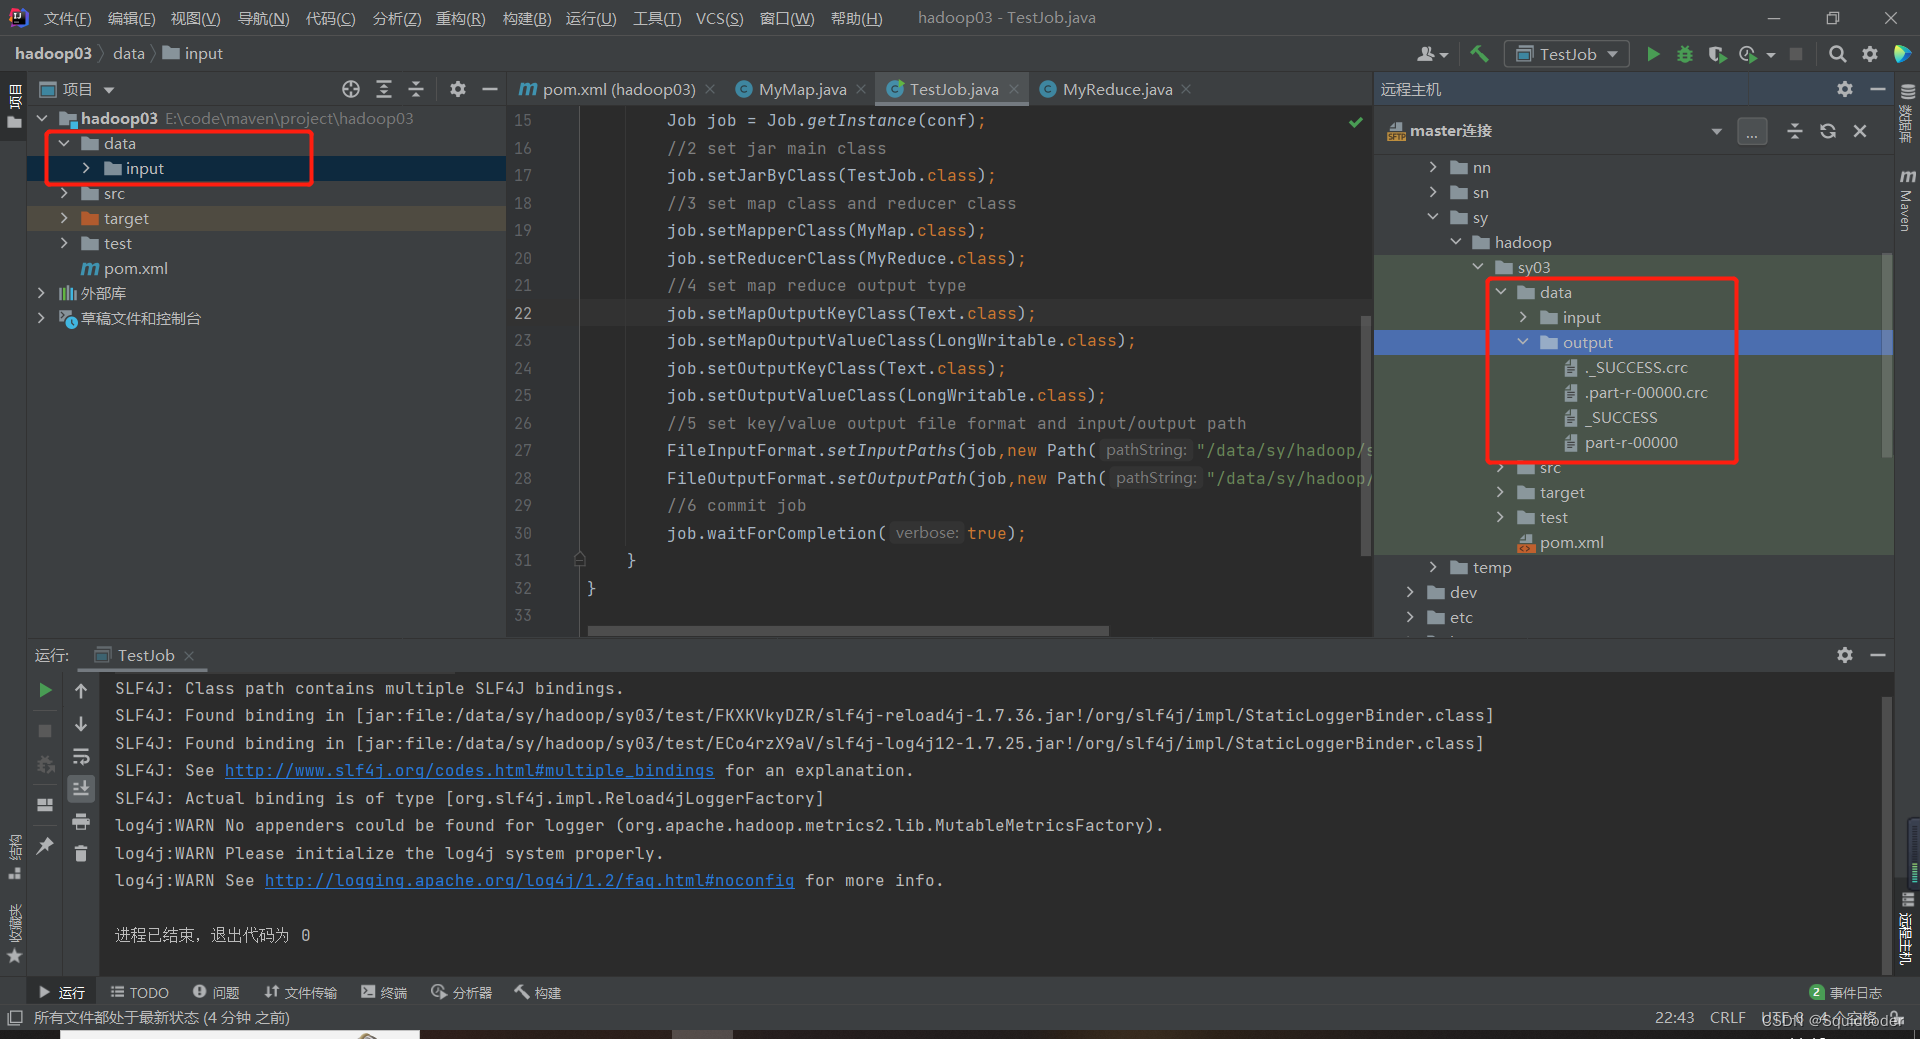Expand the remote temp folder
The height and width of the screenshot is (1039, 1920).
[1433, 567]
